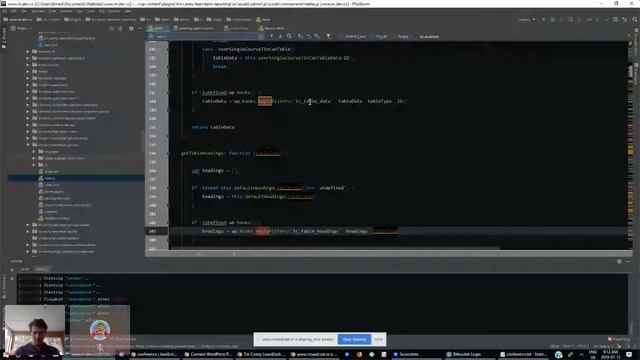The height and width of the screenshot is (360, 640).
Task: Open the Windows notification center icon
Action: (x=629, y=354)
